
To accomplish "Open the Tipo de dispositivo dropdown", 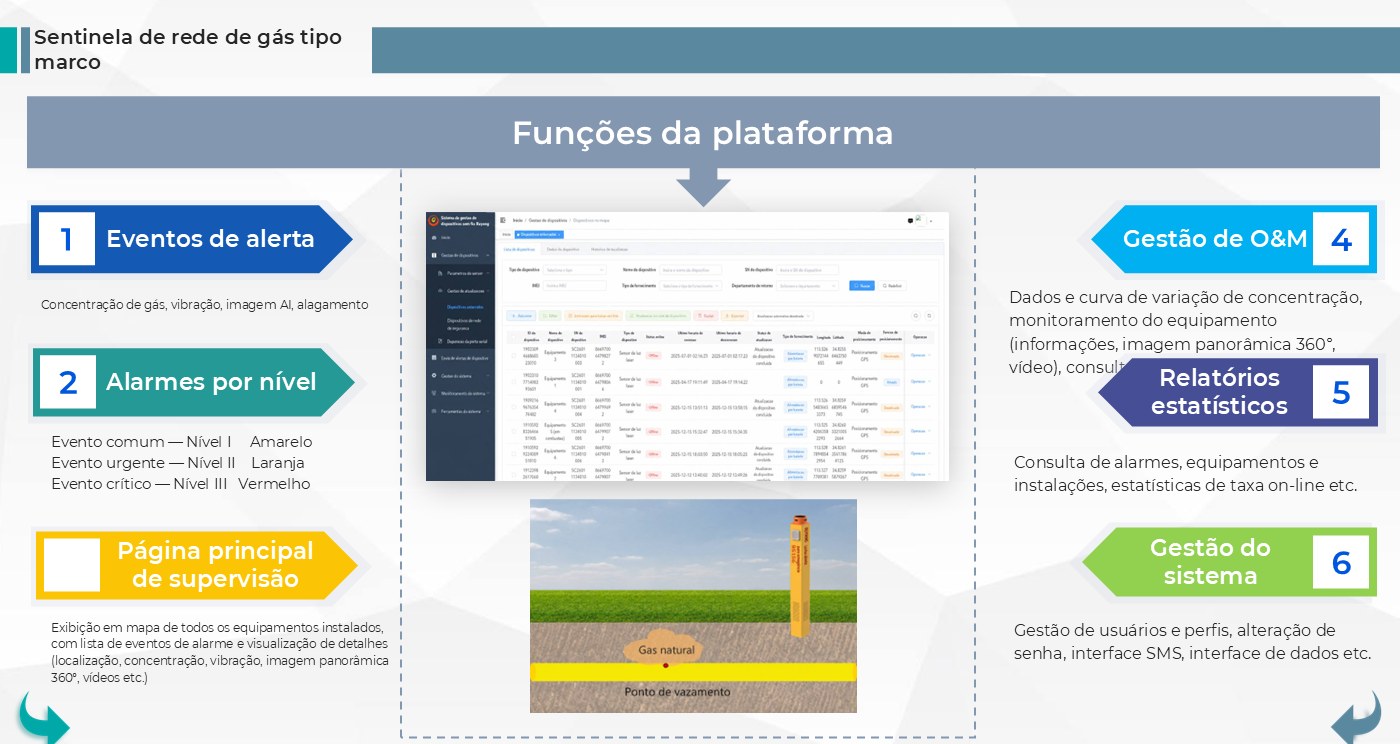I will (x=574, y=270).
